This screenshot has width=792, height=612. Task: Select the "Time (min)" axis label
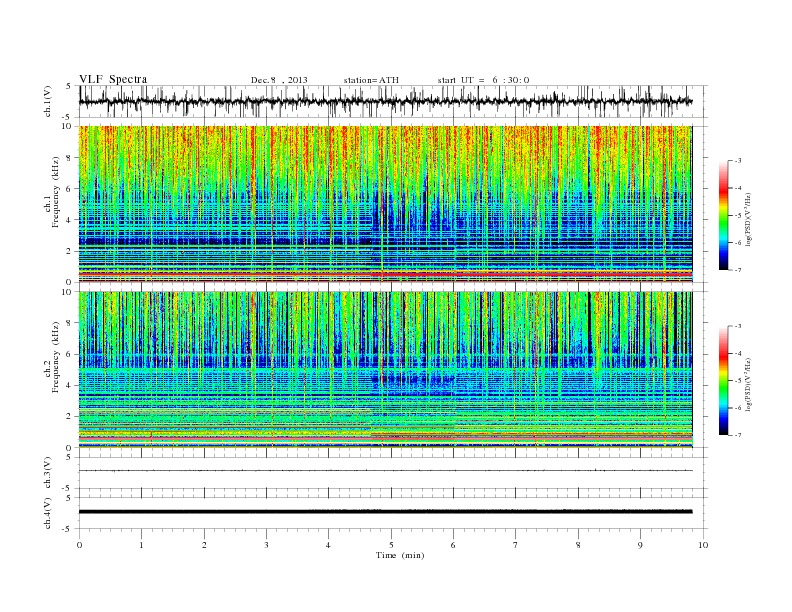tap(400, 555)
